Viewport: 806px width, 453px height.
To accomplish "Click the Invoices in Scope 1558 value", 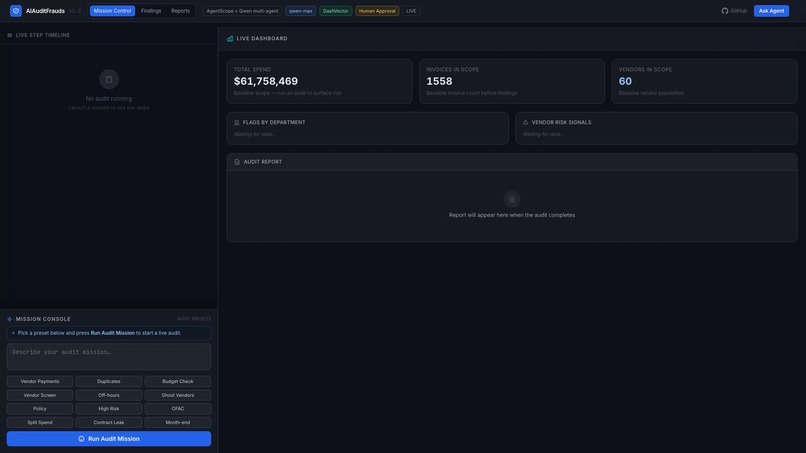I will (x=439, y=81).
